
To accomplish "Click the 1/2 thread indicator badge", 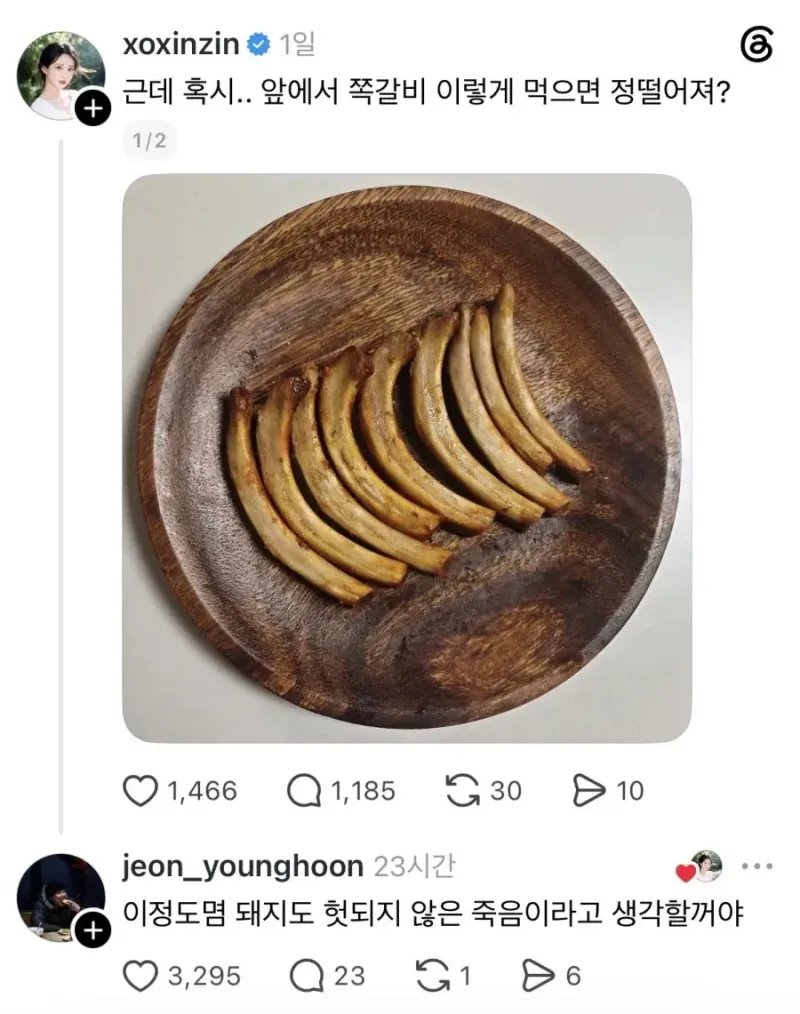I will pos(149,140).
